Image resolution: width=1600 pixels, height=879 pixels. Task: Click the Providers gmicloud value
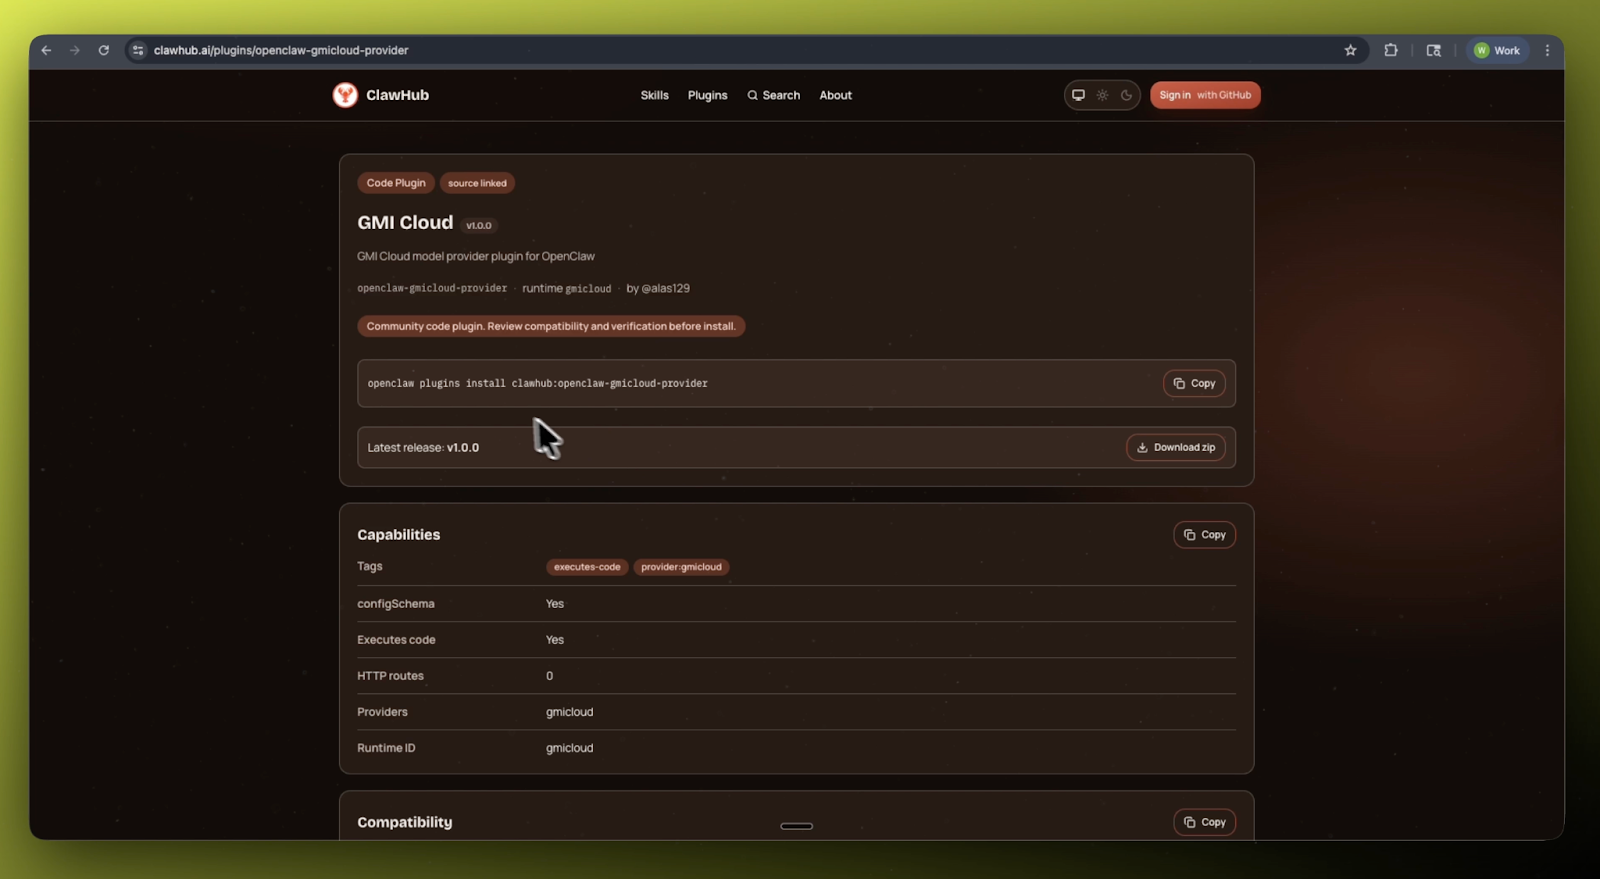click(x=569, y=712)
